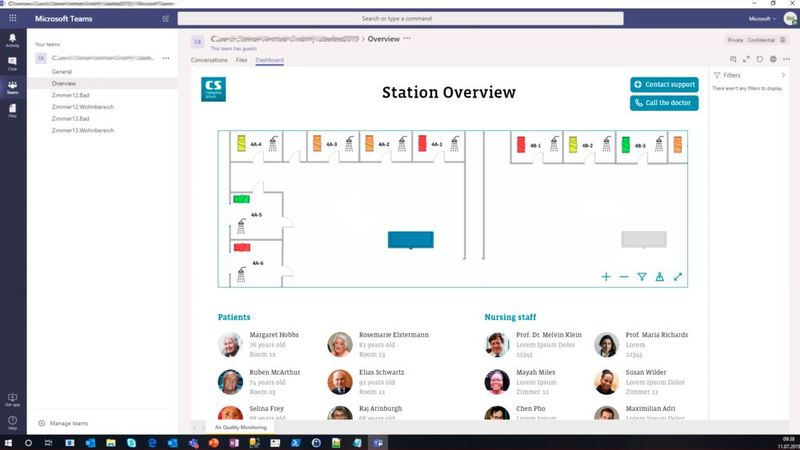Open the Microsoft organization dropdown
Viewport: 800px width, 450px height.
click(762, 18)
